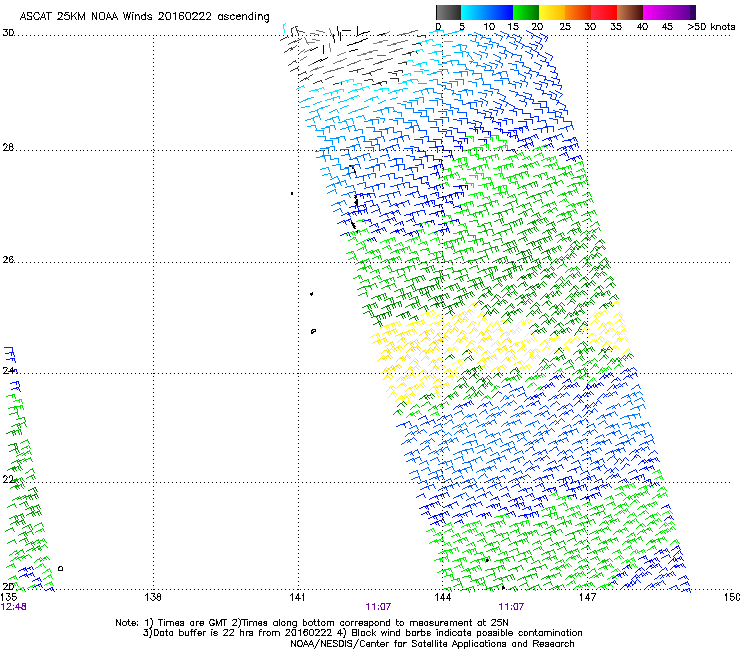Click the '35' label under the color bar

(616, 27)
